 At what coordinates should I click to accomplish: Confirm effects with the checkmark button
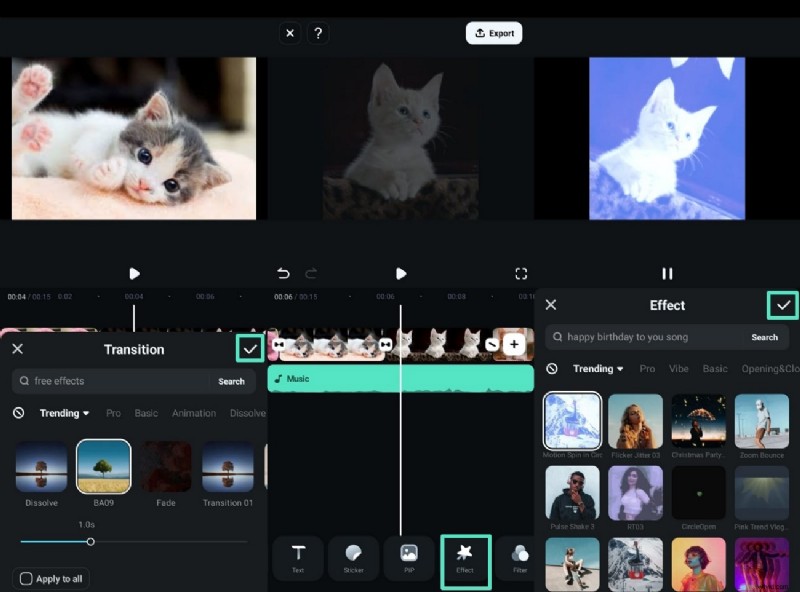coord(782,305)
